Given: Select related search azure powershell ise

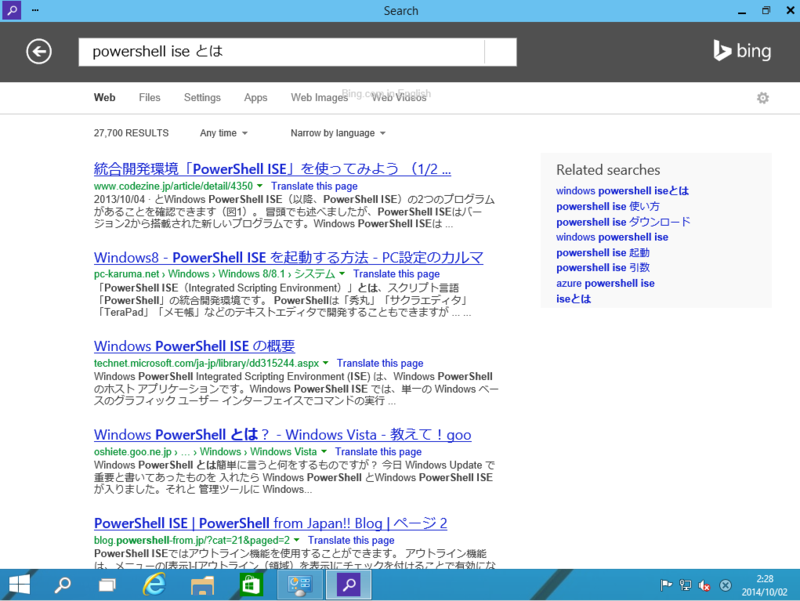Looking at the screenshot, I should [605, 284].
